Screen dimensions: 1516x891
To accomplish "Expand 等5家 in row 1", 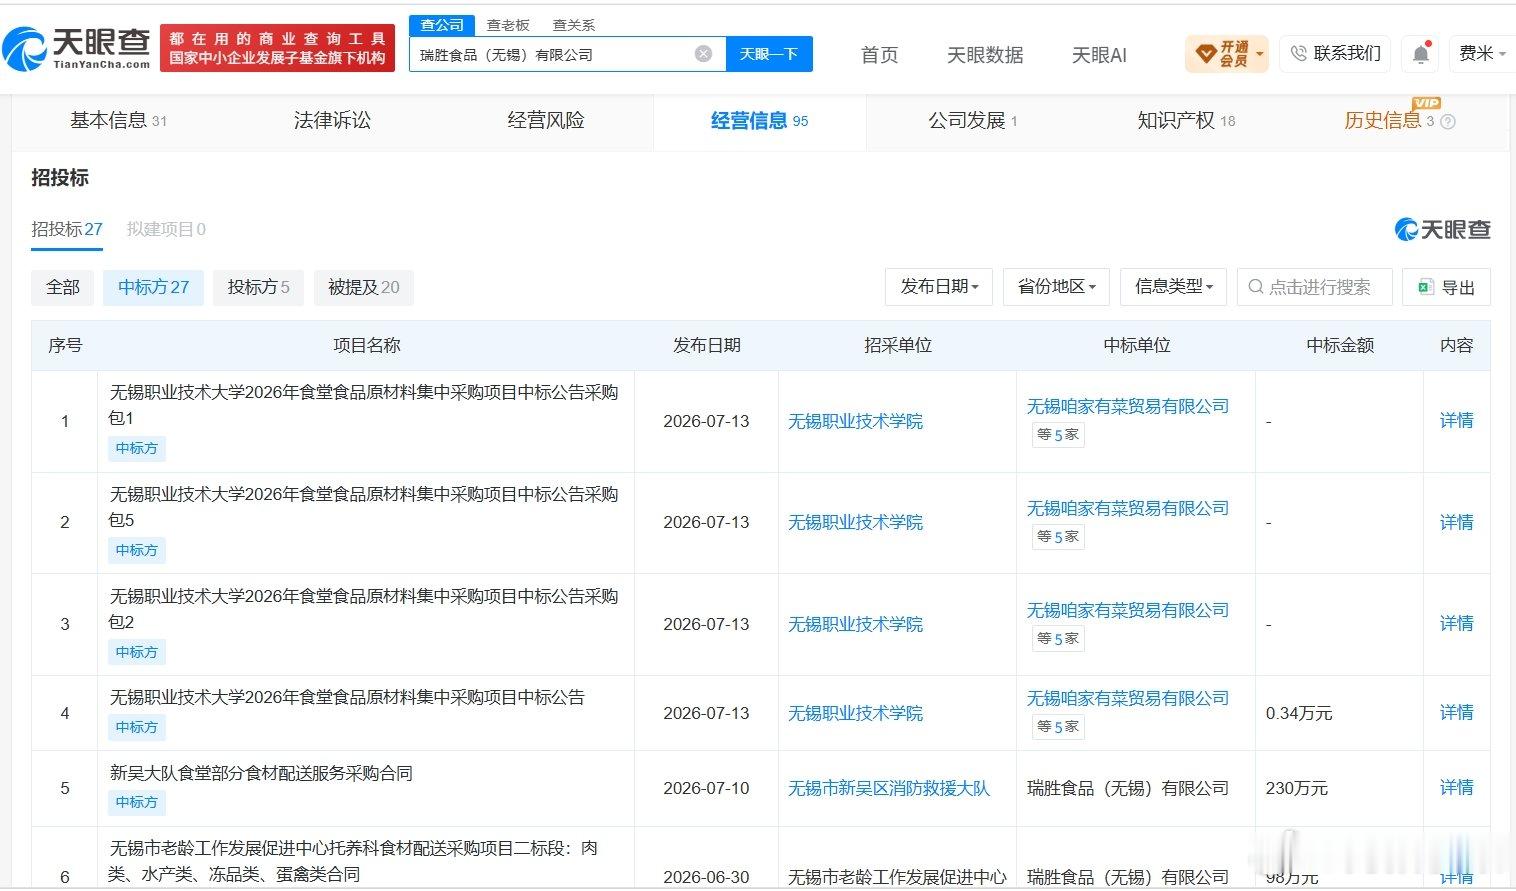I will click(1058, 435).
